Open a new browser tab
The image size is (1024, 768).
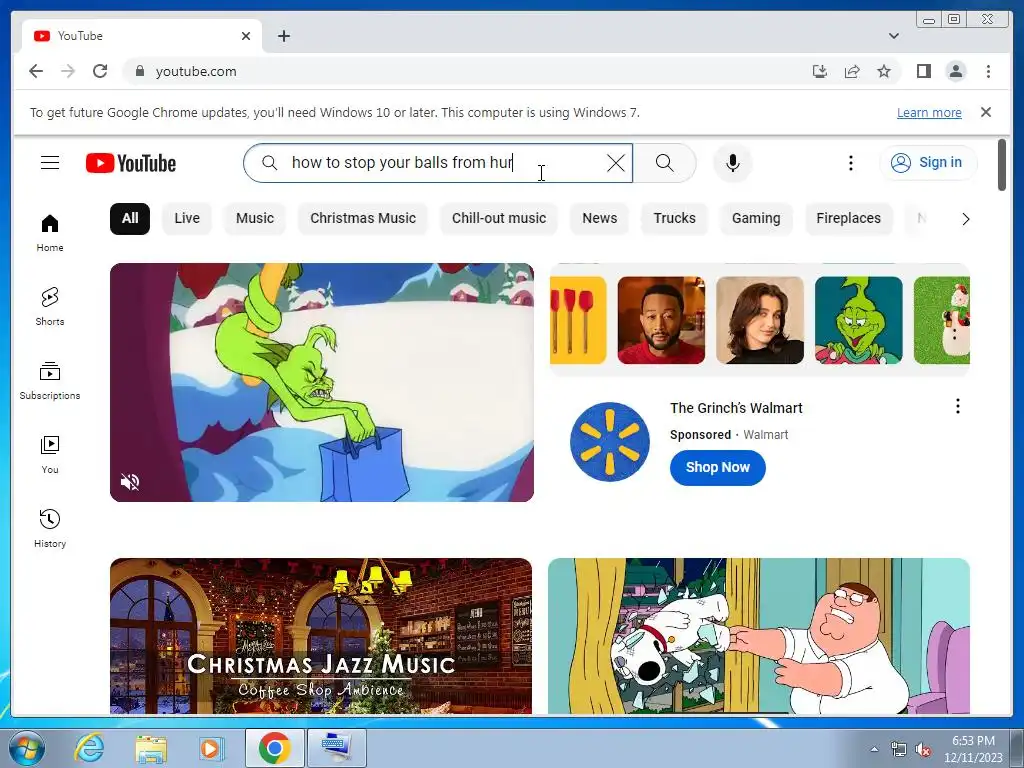click(x=283, y=36)
